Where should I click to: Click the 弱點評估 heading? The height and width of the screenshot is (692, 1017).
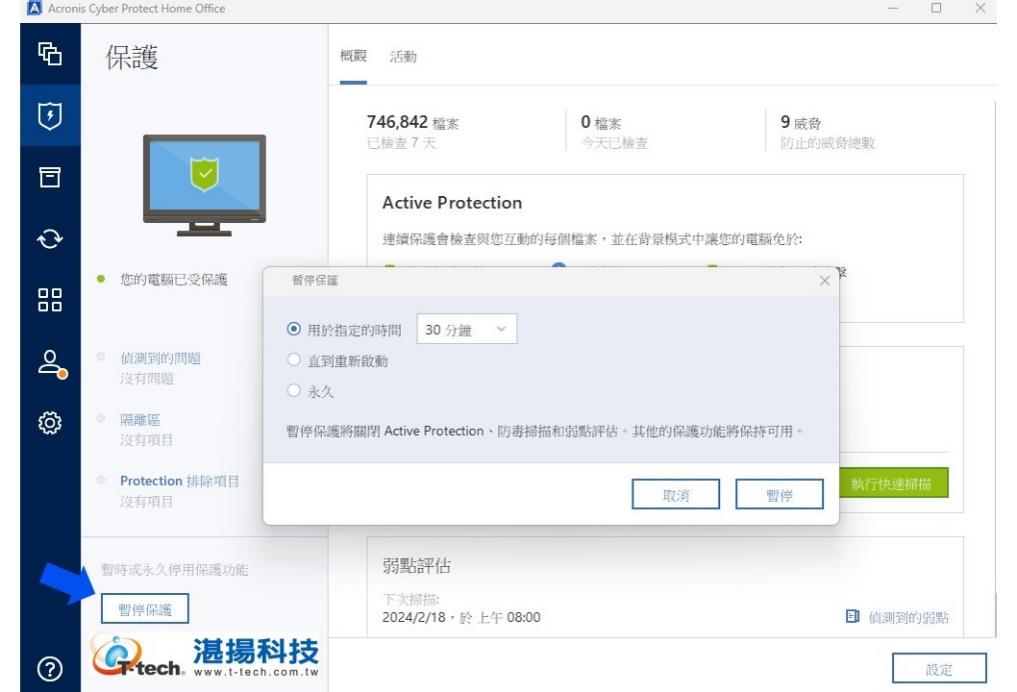pos(416,566)
